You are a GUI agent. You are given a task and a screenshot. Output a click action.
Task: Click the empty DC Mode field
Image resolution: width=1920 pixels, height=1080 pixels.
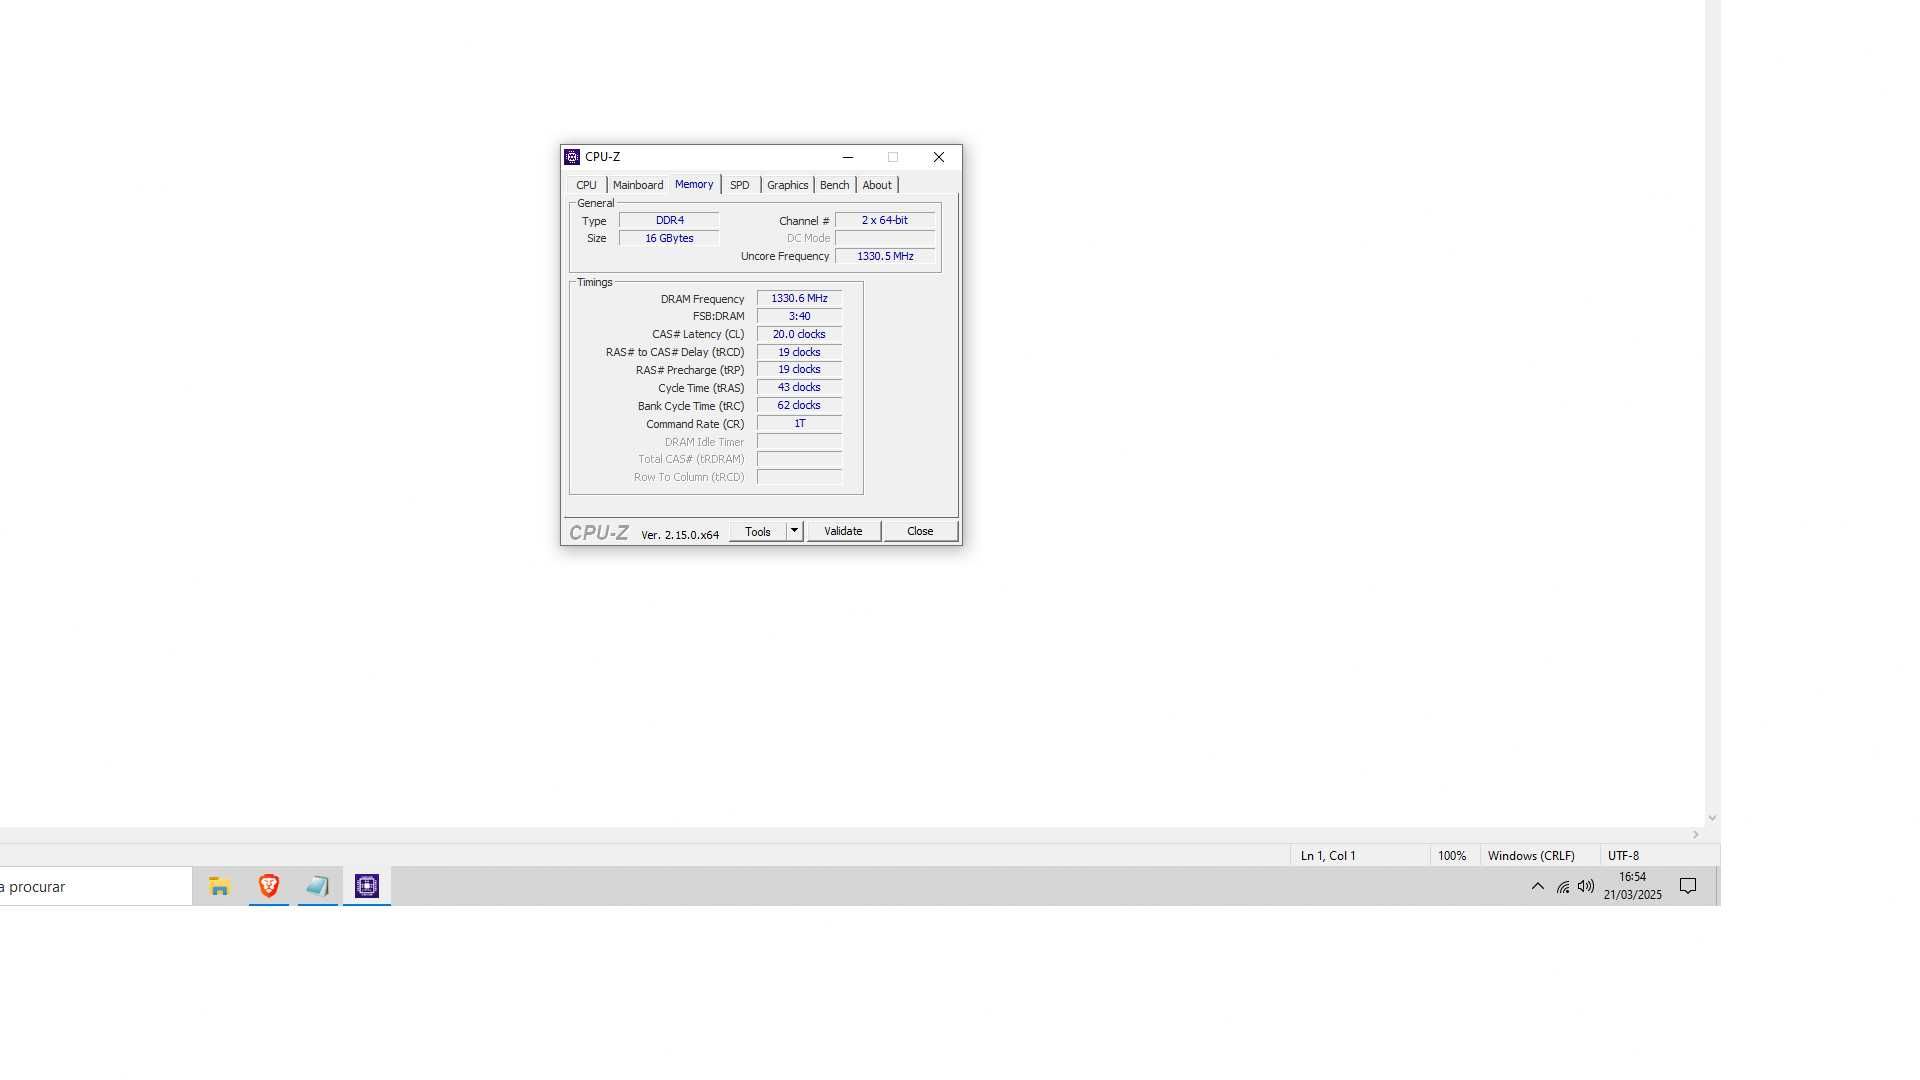(x=885, y=238)
